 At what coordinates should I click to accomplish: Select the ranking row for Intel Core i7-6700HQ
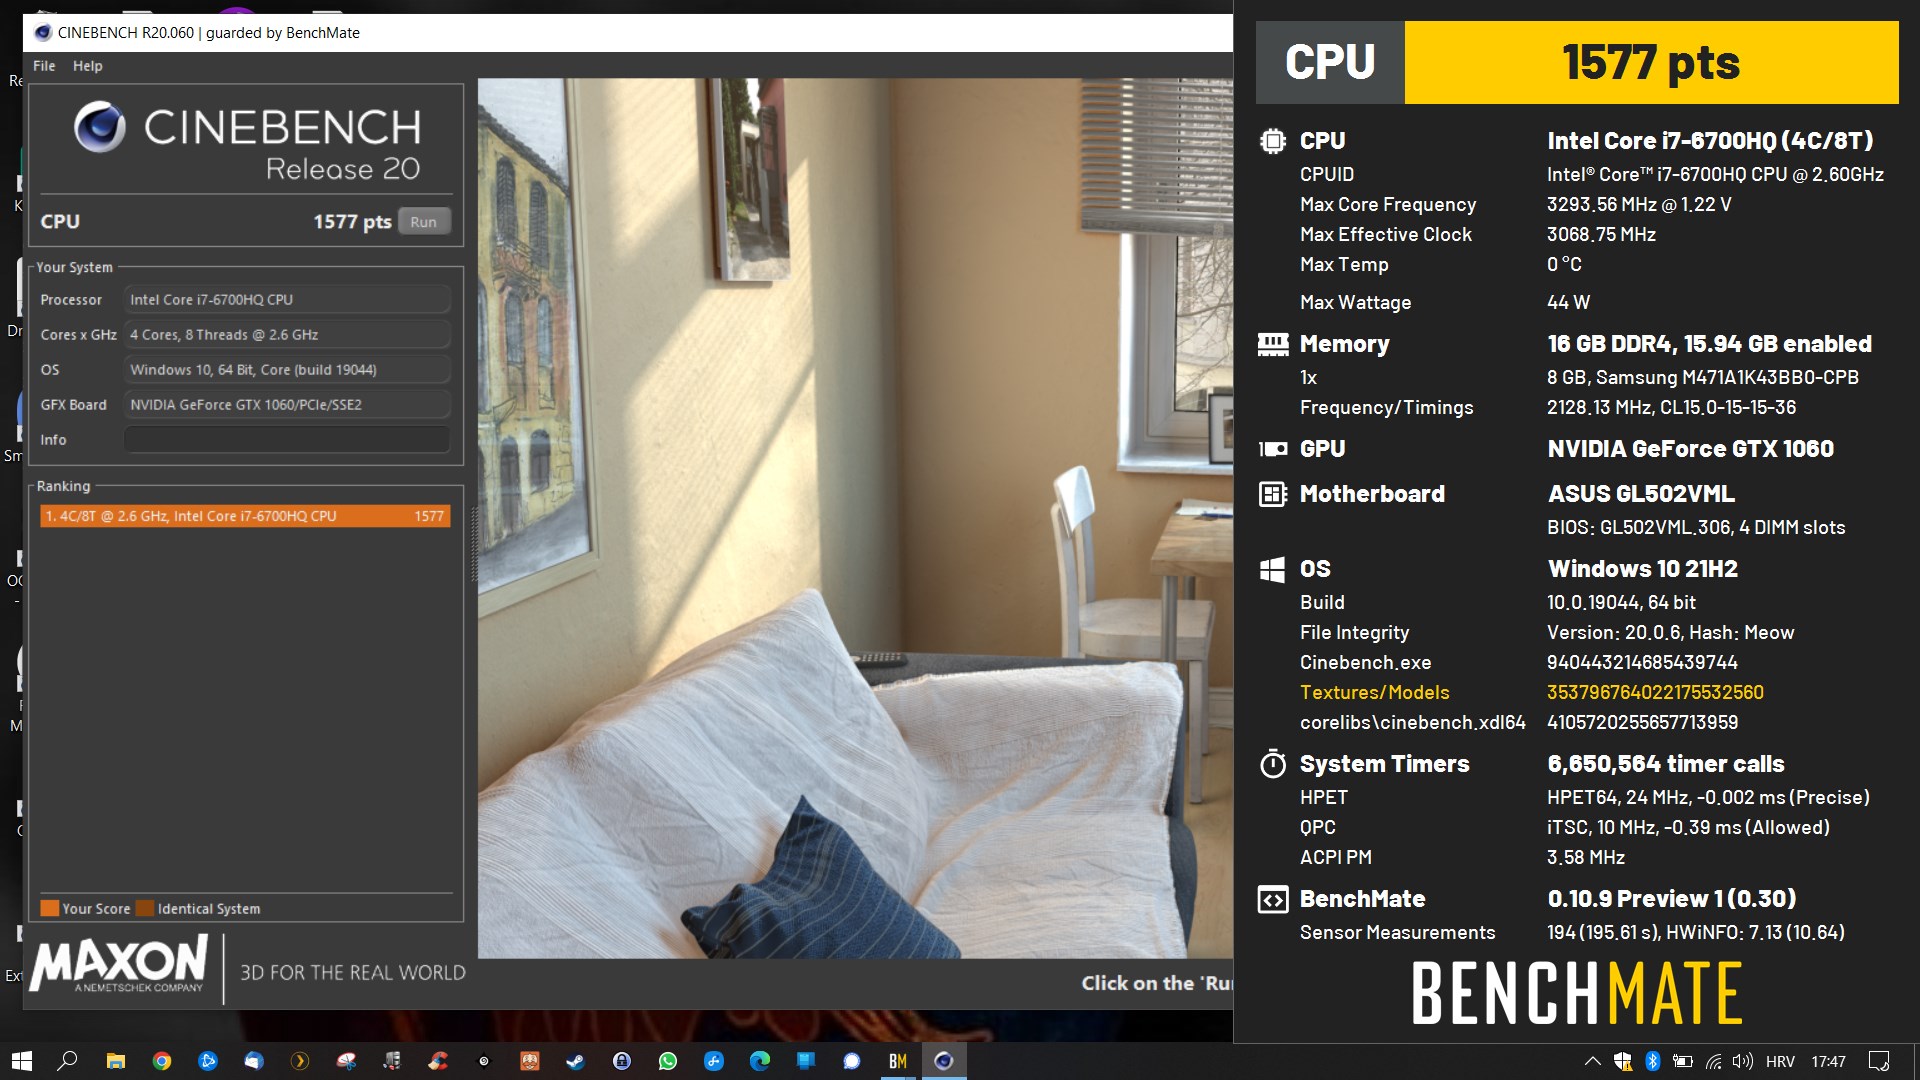click(245, 516)
